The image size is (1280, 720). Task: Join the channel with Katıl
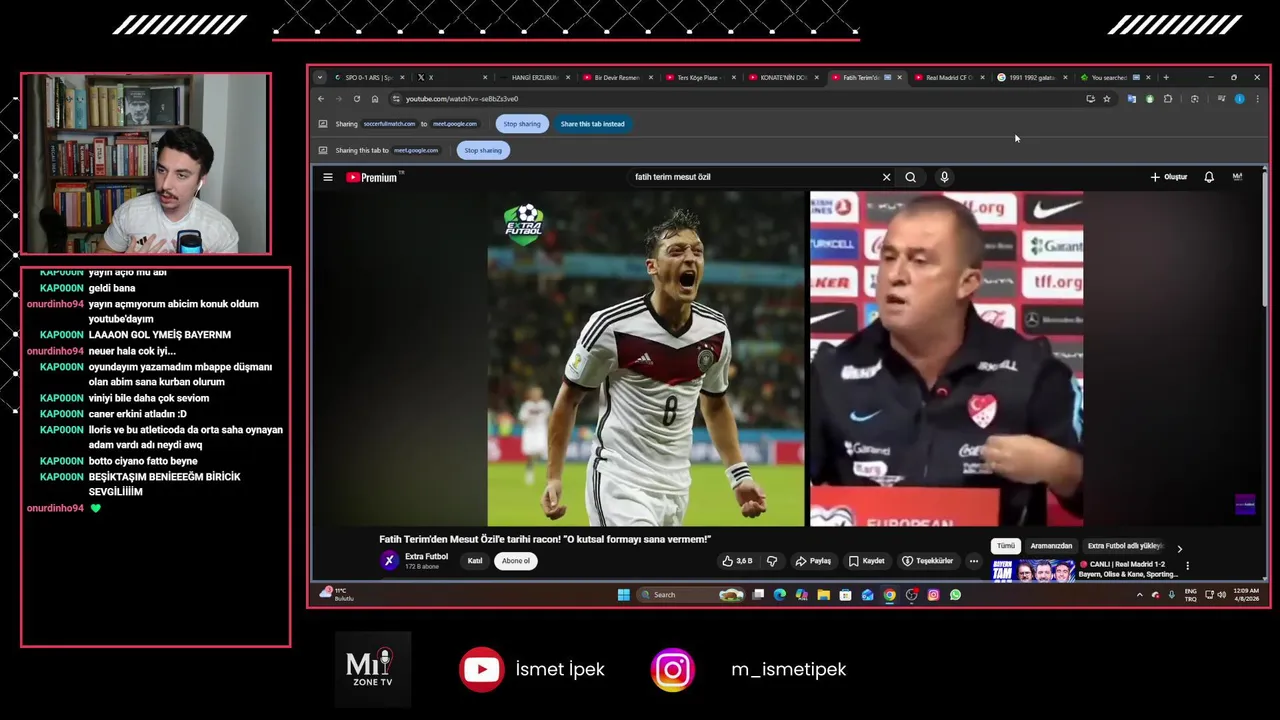click(x=475, y=561)
